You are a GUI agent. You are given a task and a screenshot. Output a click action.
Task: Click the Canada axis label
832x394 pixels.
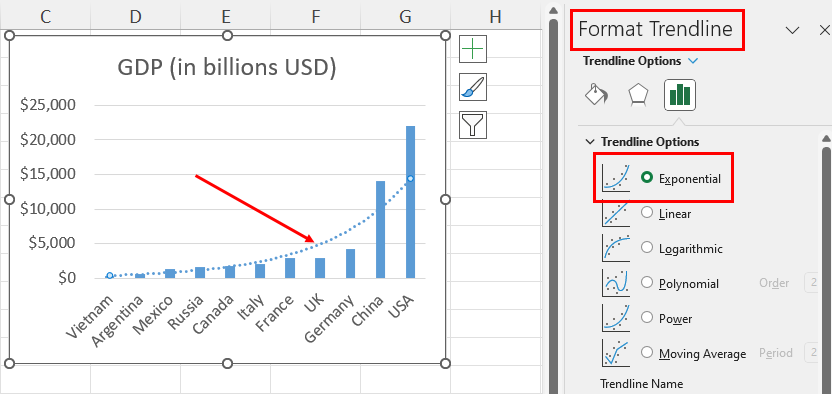click(x=214, y=315)
